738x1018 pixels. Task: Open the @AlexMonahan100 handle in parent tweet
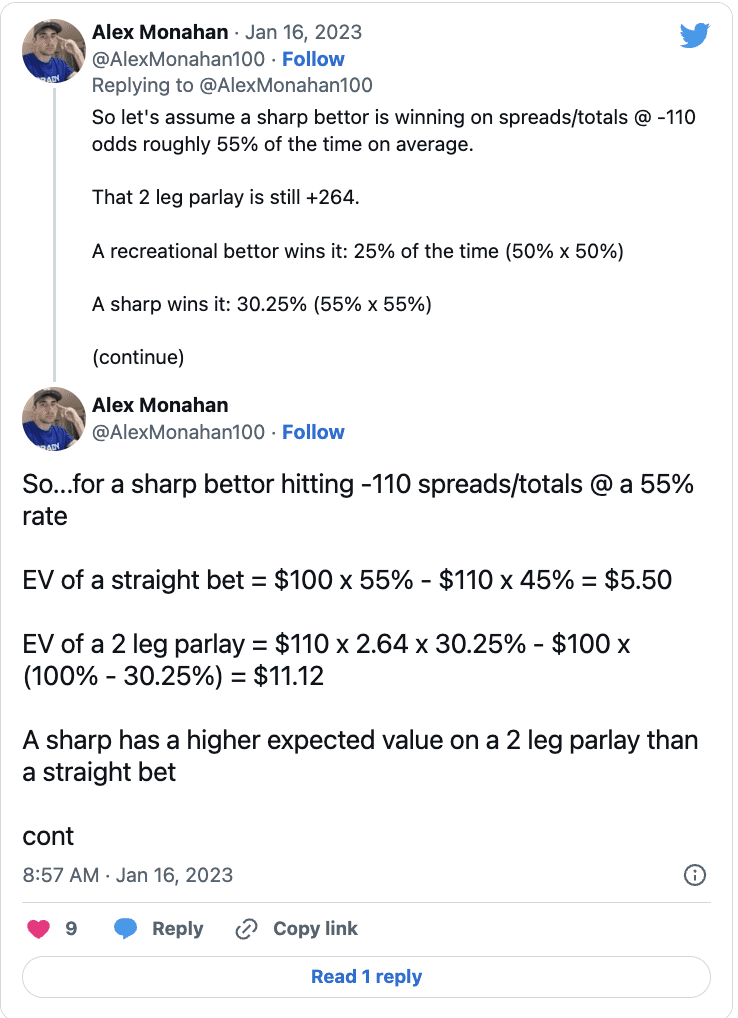(x=178, y=59)
